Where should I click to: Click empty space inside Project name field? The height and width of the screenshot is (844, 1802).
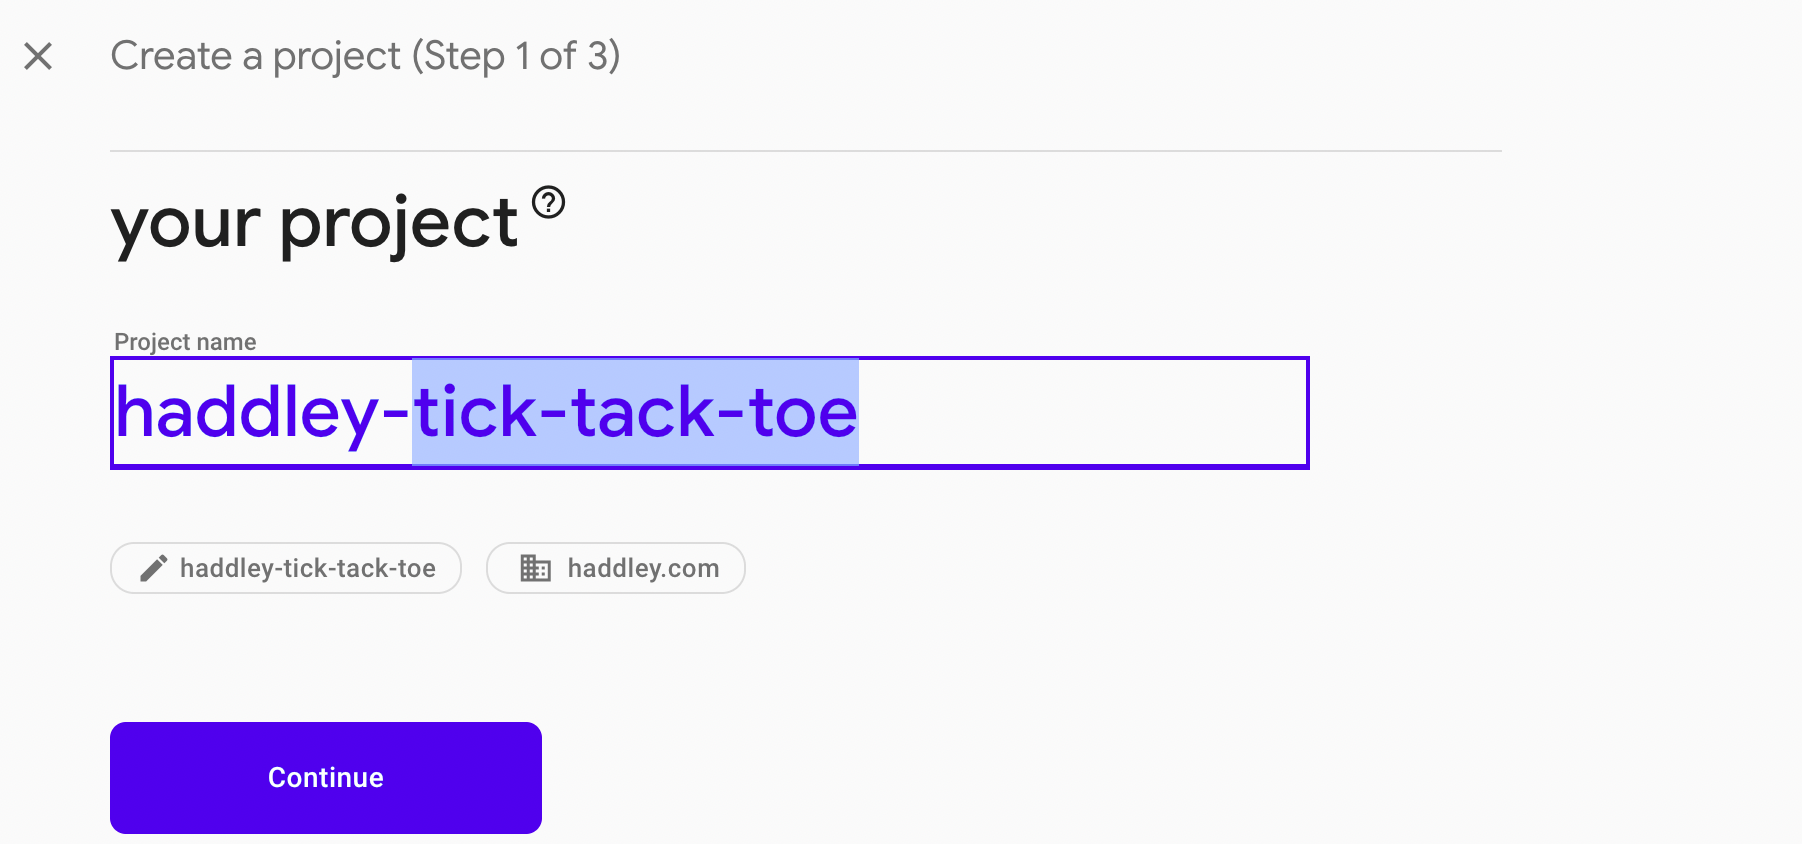click(1080, 412)
